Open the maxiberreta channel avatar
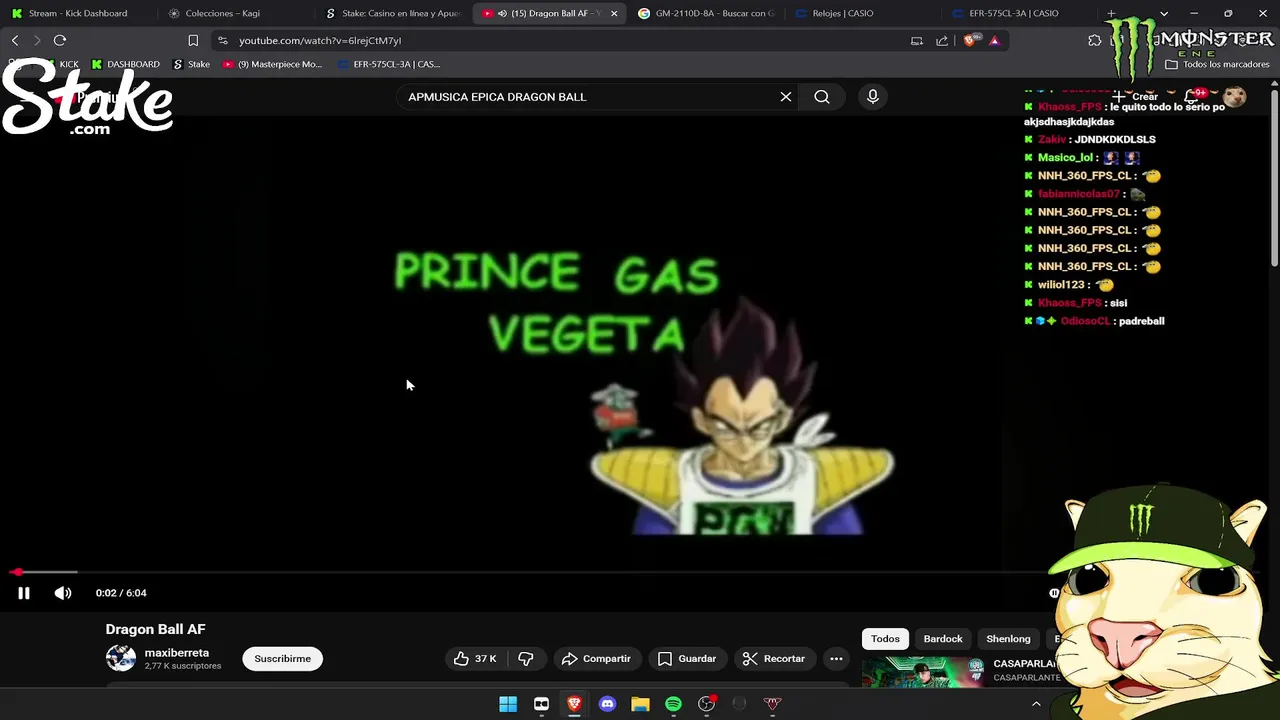The height and width of the screenshot is (720, 1280). tap(121, 658)
